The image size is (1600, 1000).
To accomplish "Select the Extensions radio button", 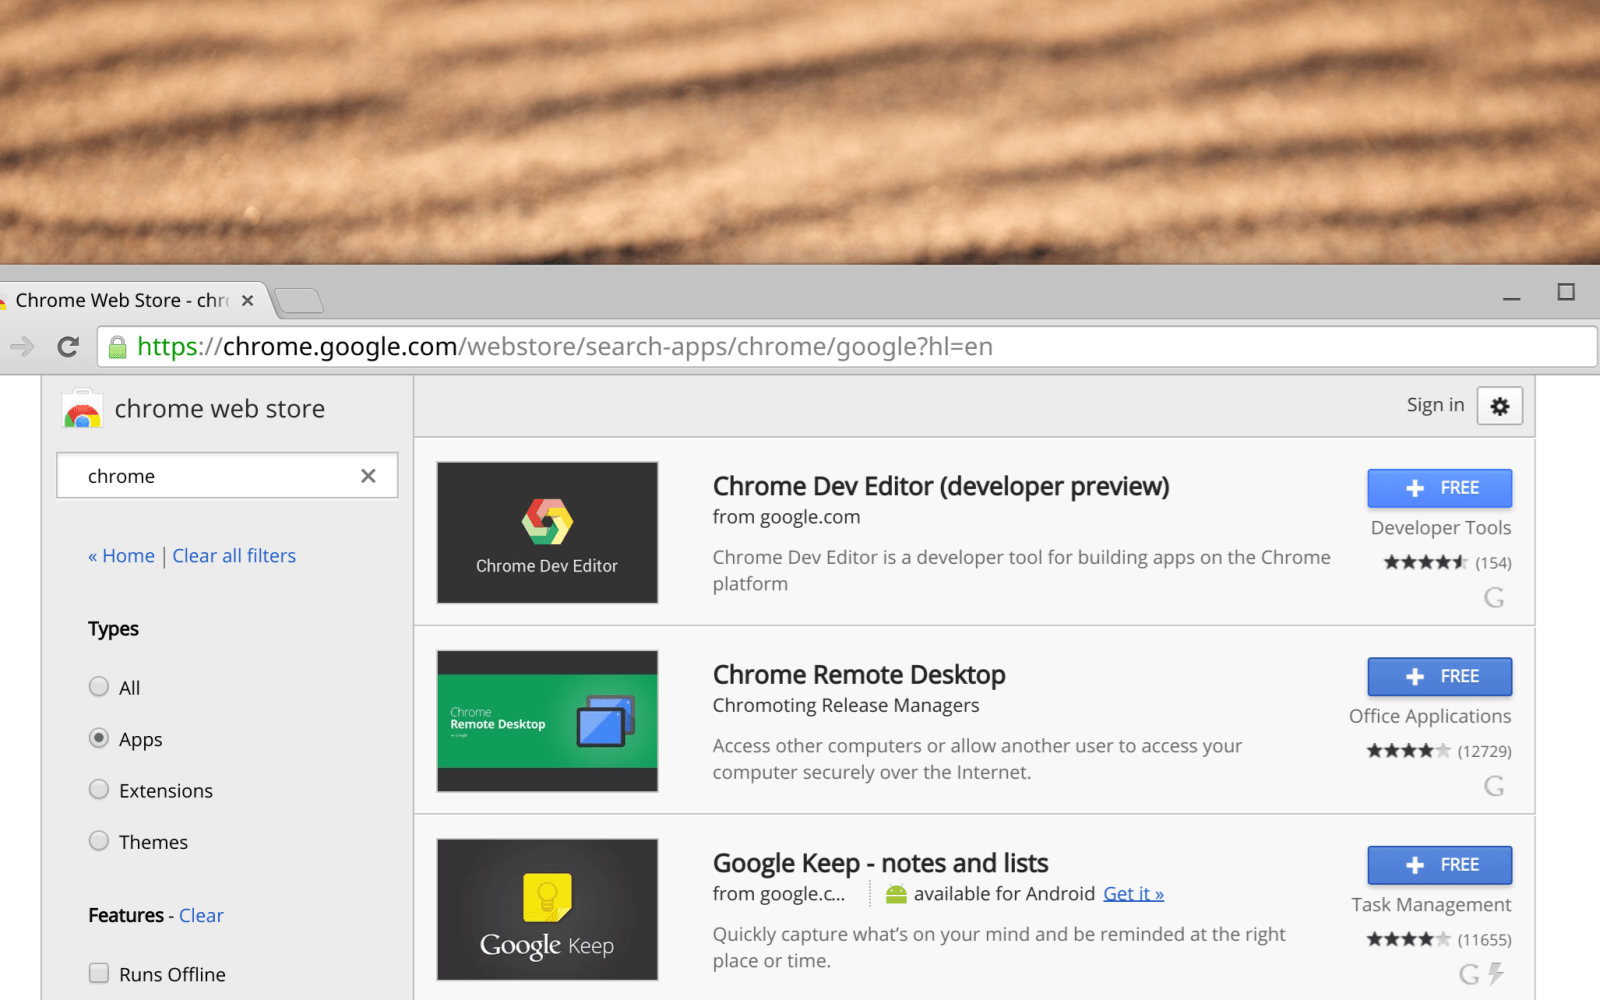I will click(99, 789).
